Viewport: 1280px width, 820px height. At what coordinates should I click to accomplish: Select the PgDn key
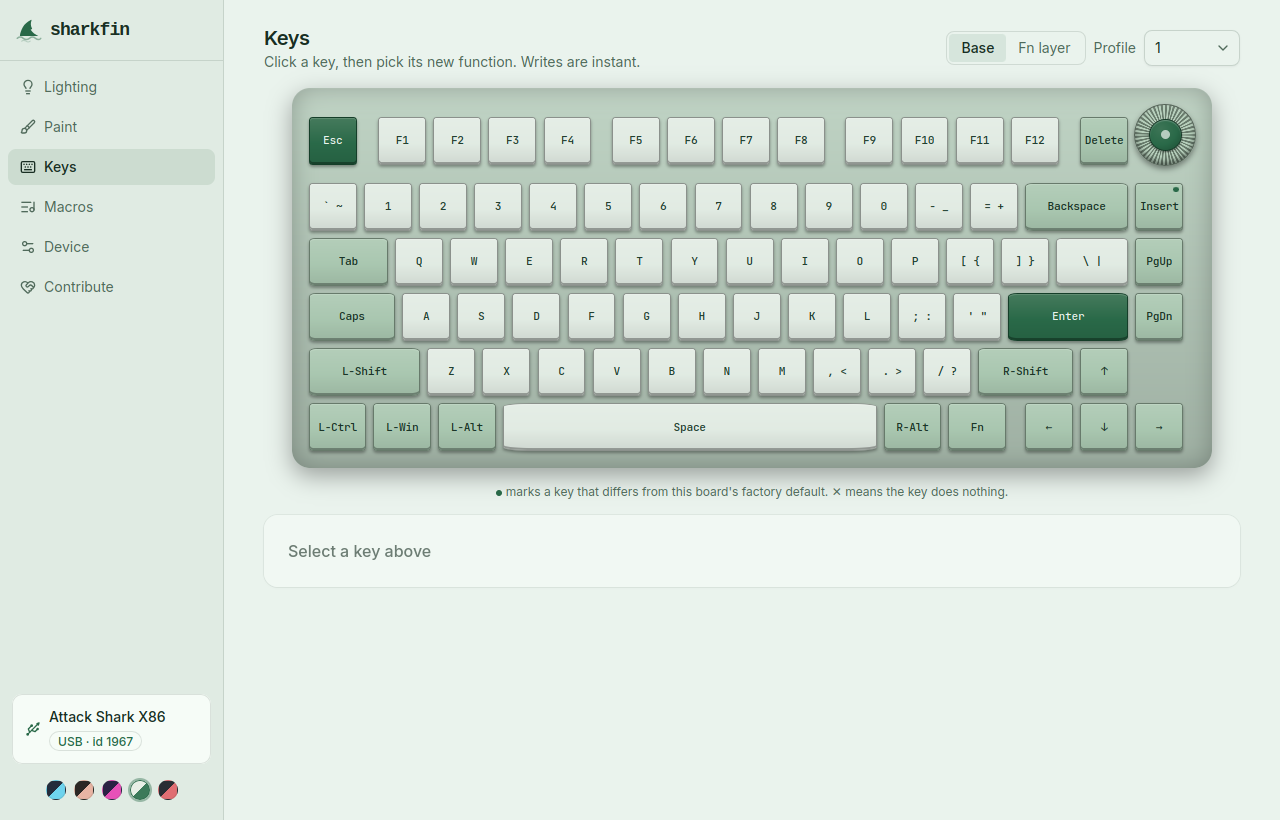[x=1159, y=316]
